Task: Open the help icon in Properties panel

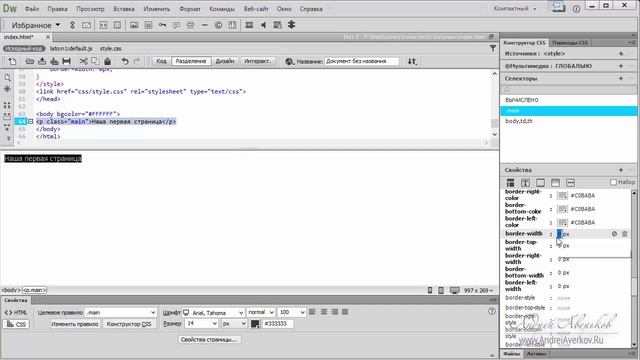Action: [x=492, y=311]
